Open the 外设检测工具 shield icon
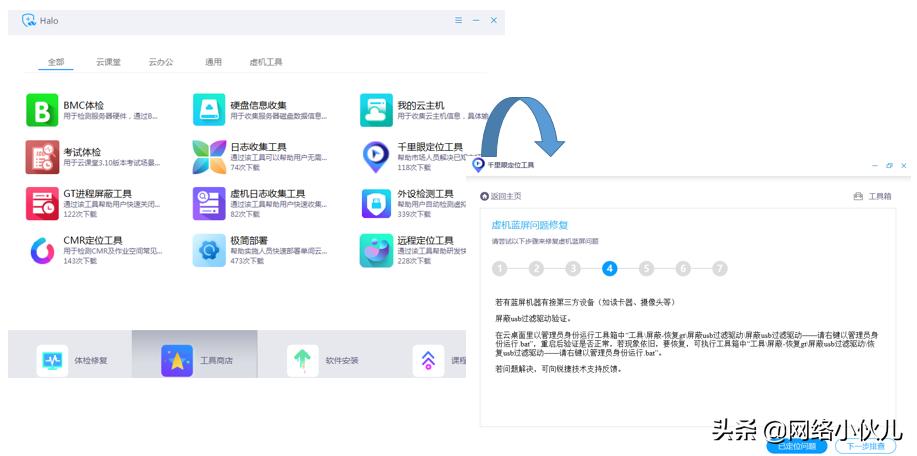 coord(376,203)
